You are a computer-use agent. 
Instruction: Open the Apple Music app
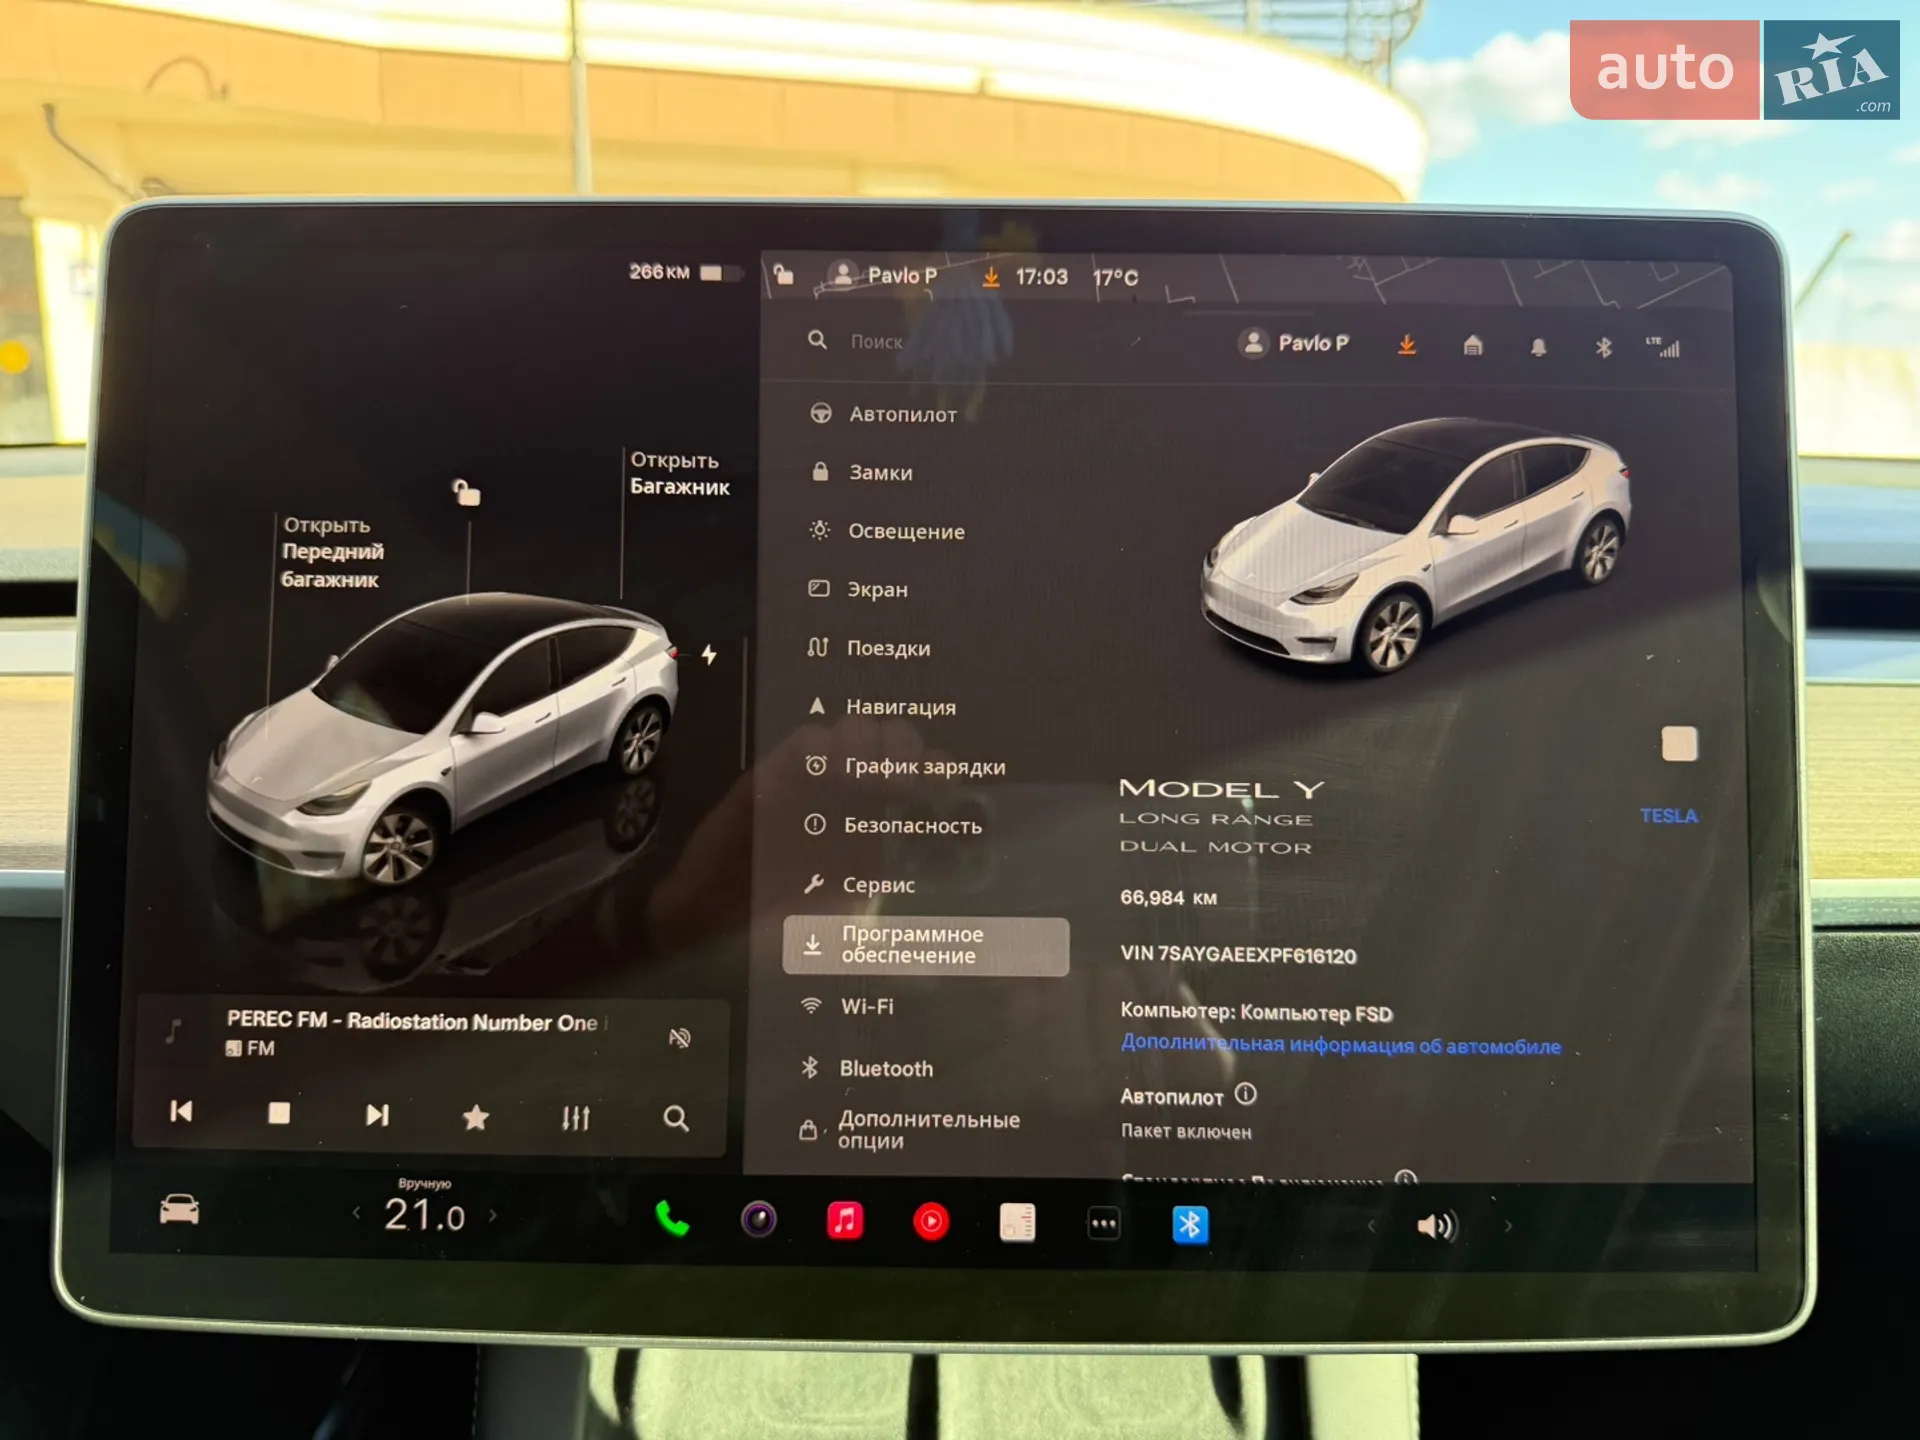tap(845, 1221)
